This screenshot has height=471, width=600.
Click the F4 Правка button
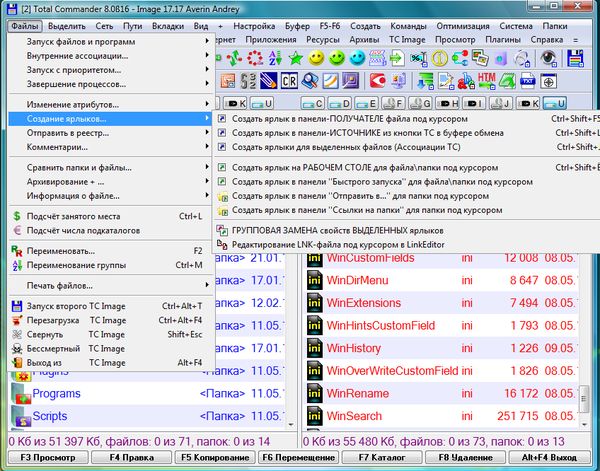pos(132,458)
